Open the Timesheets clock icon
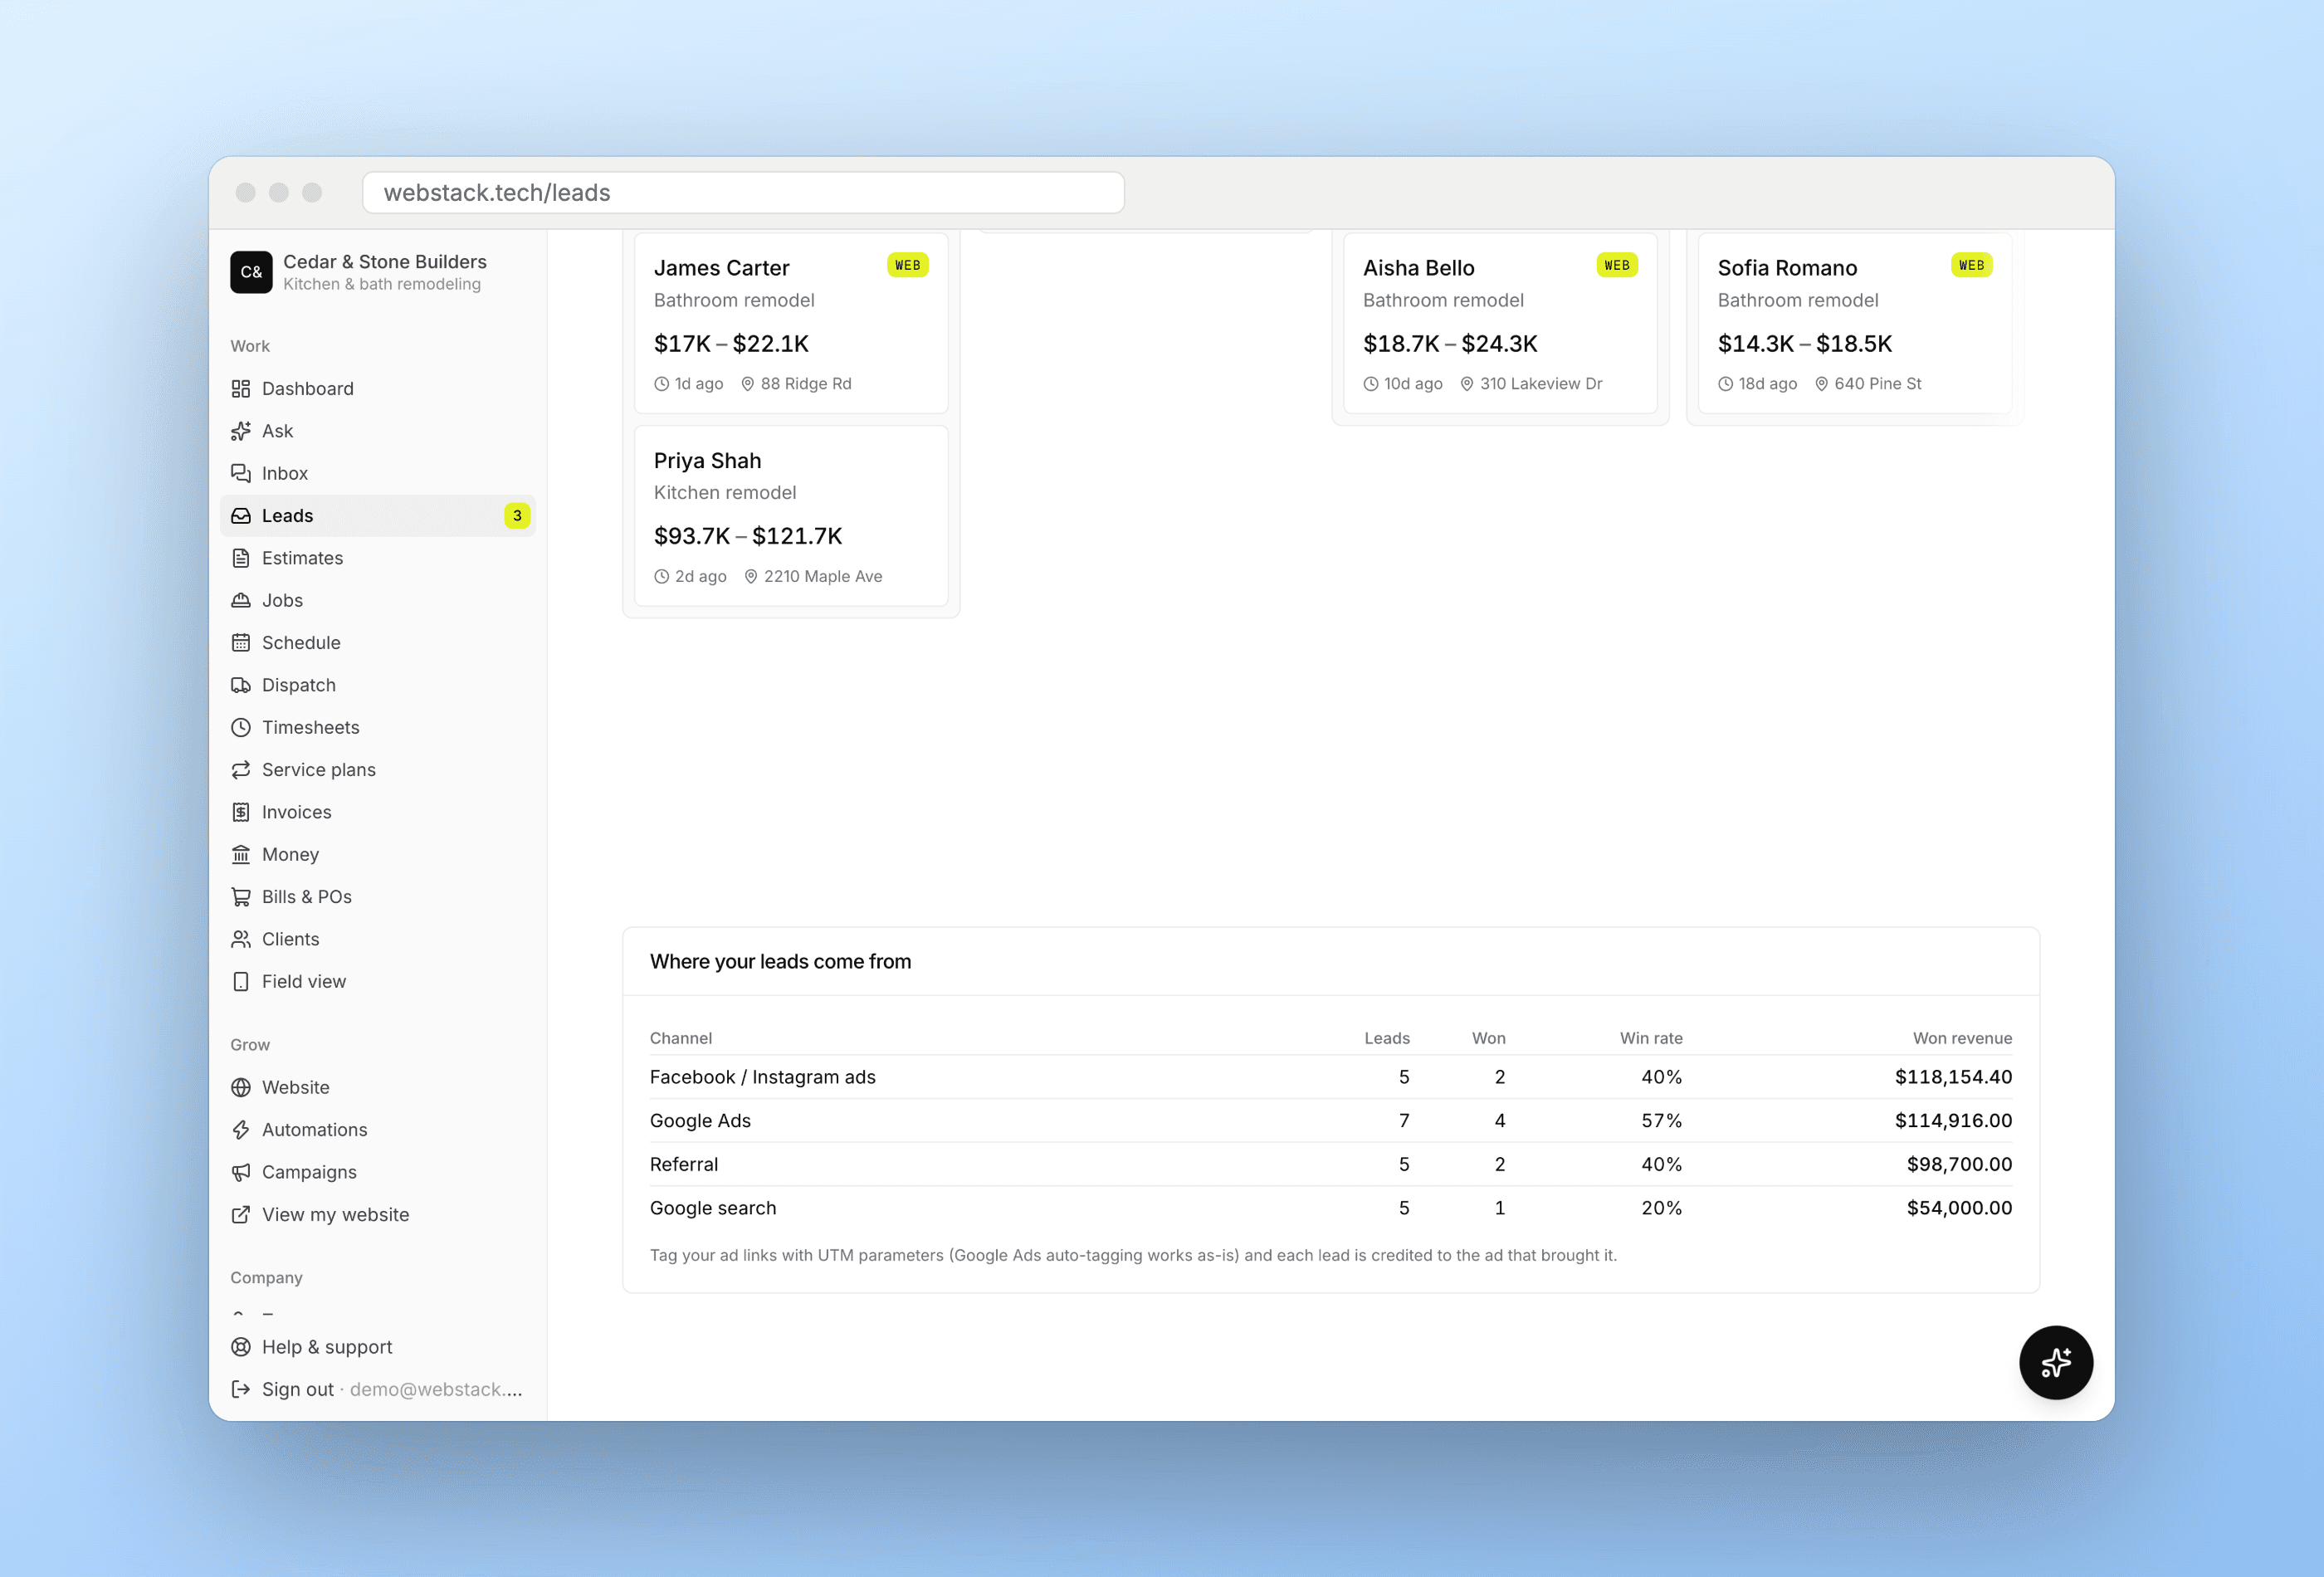Viewport: 2324px width, 1577px height. (x=241, y=727)
